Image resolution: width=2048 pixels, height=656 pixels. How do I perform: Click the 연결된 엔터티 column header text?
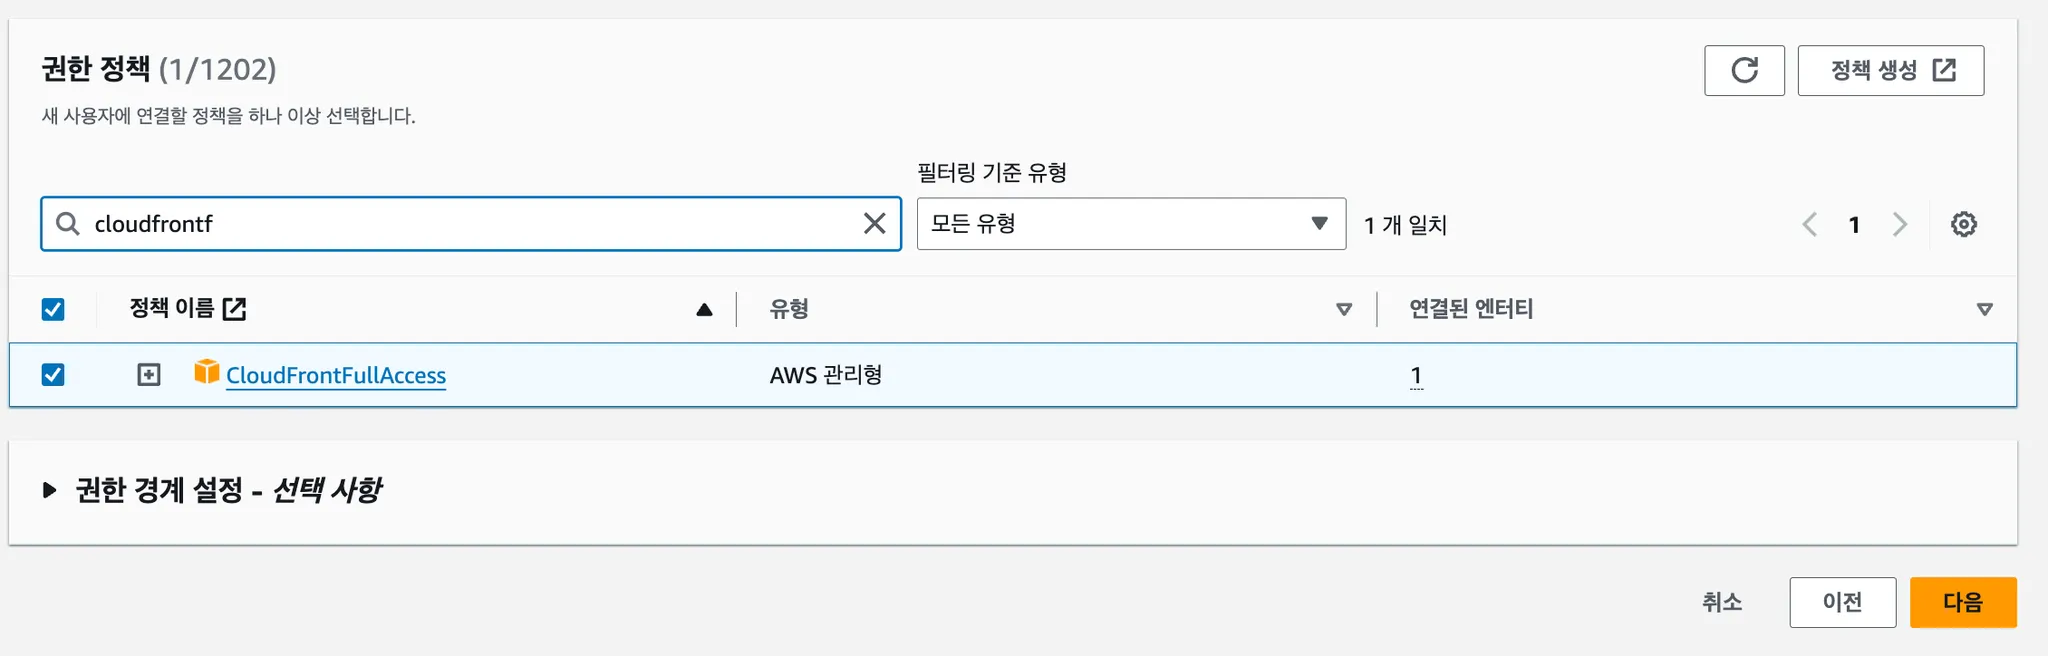coord(1471,309)
